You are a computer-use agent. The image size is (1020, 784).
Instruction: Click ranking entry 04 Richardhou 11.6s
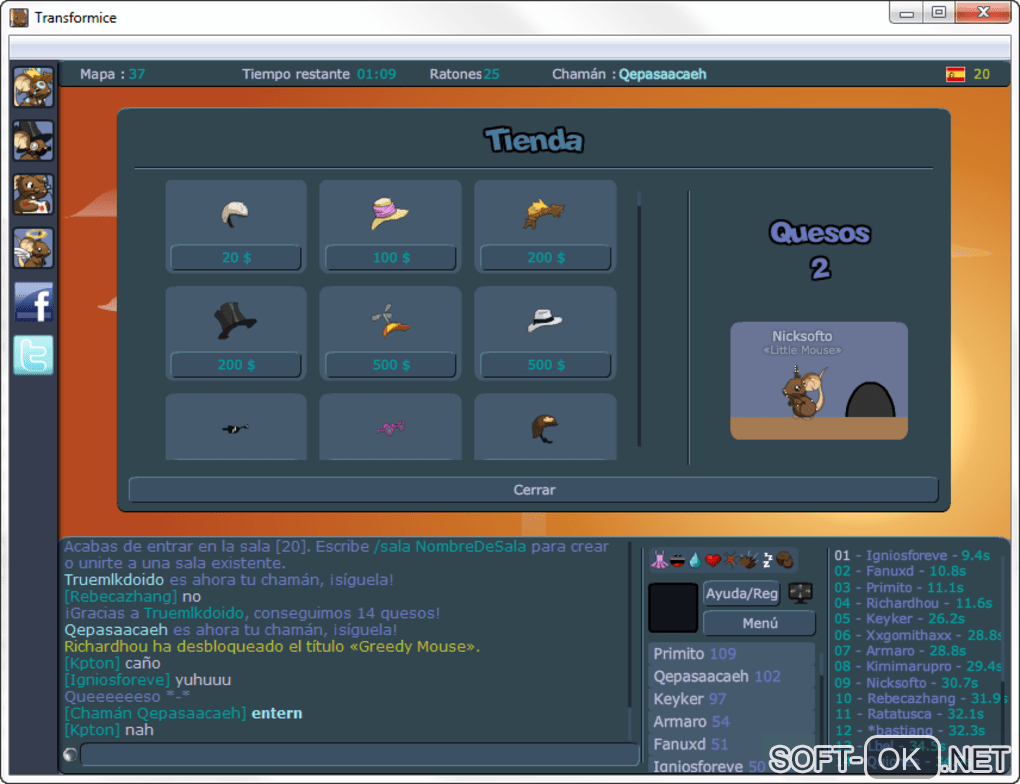click(x=913, y=603)
